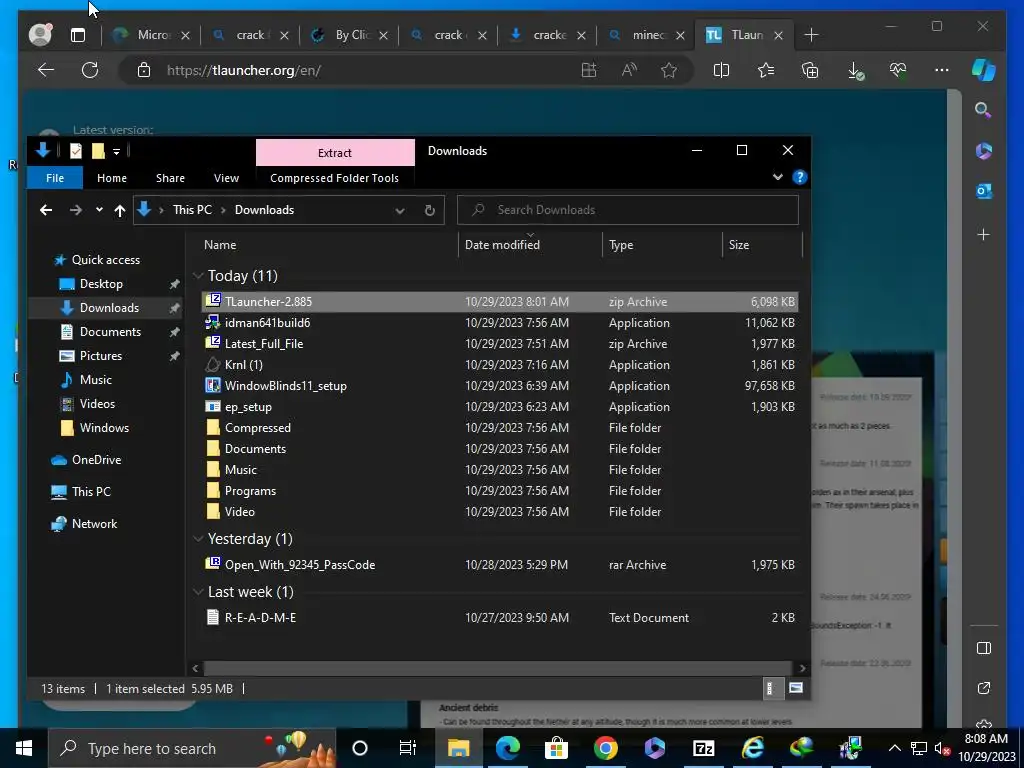Sort by the Size column header
The height and width of the screenshot is (768, 1024).
[762, 245]
